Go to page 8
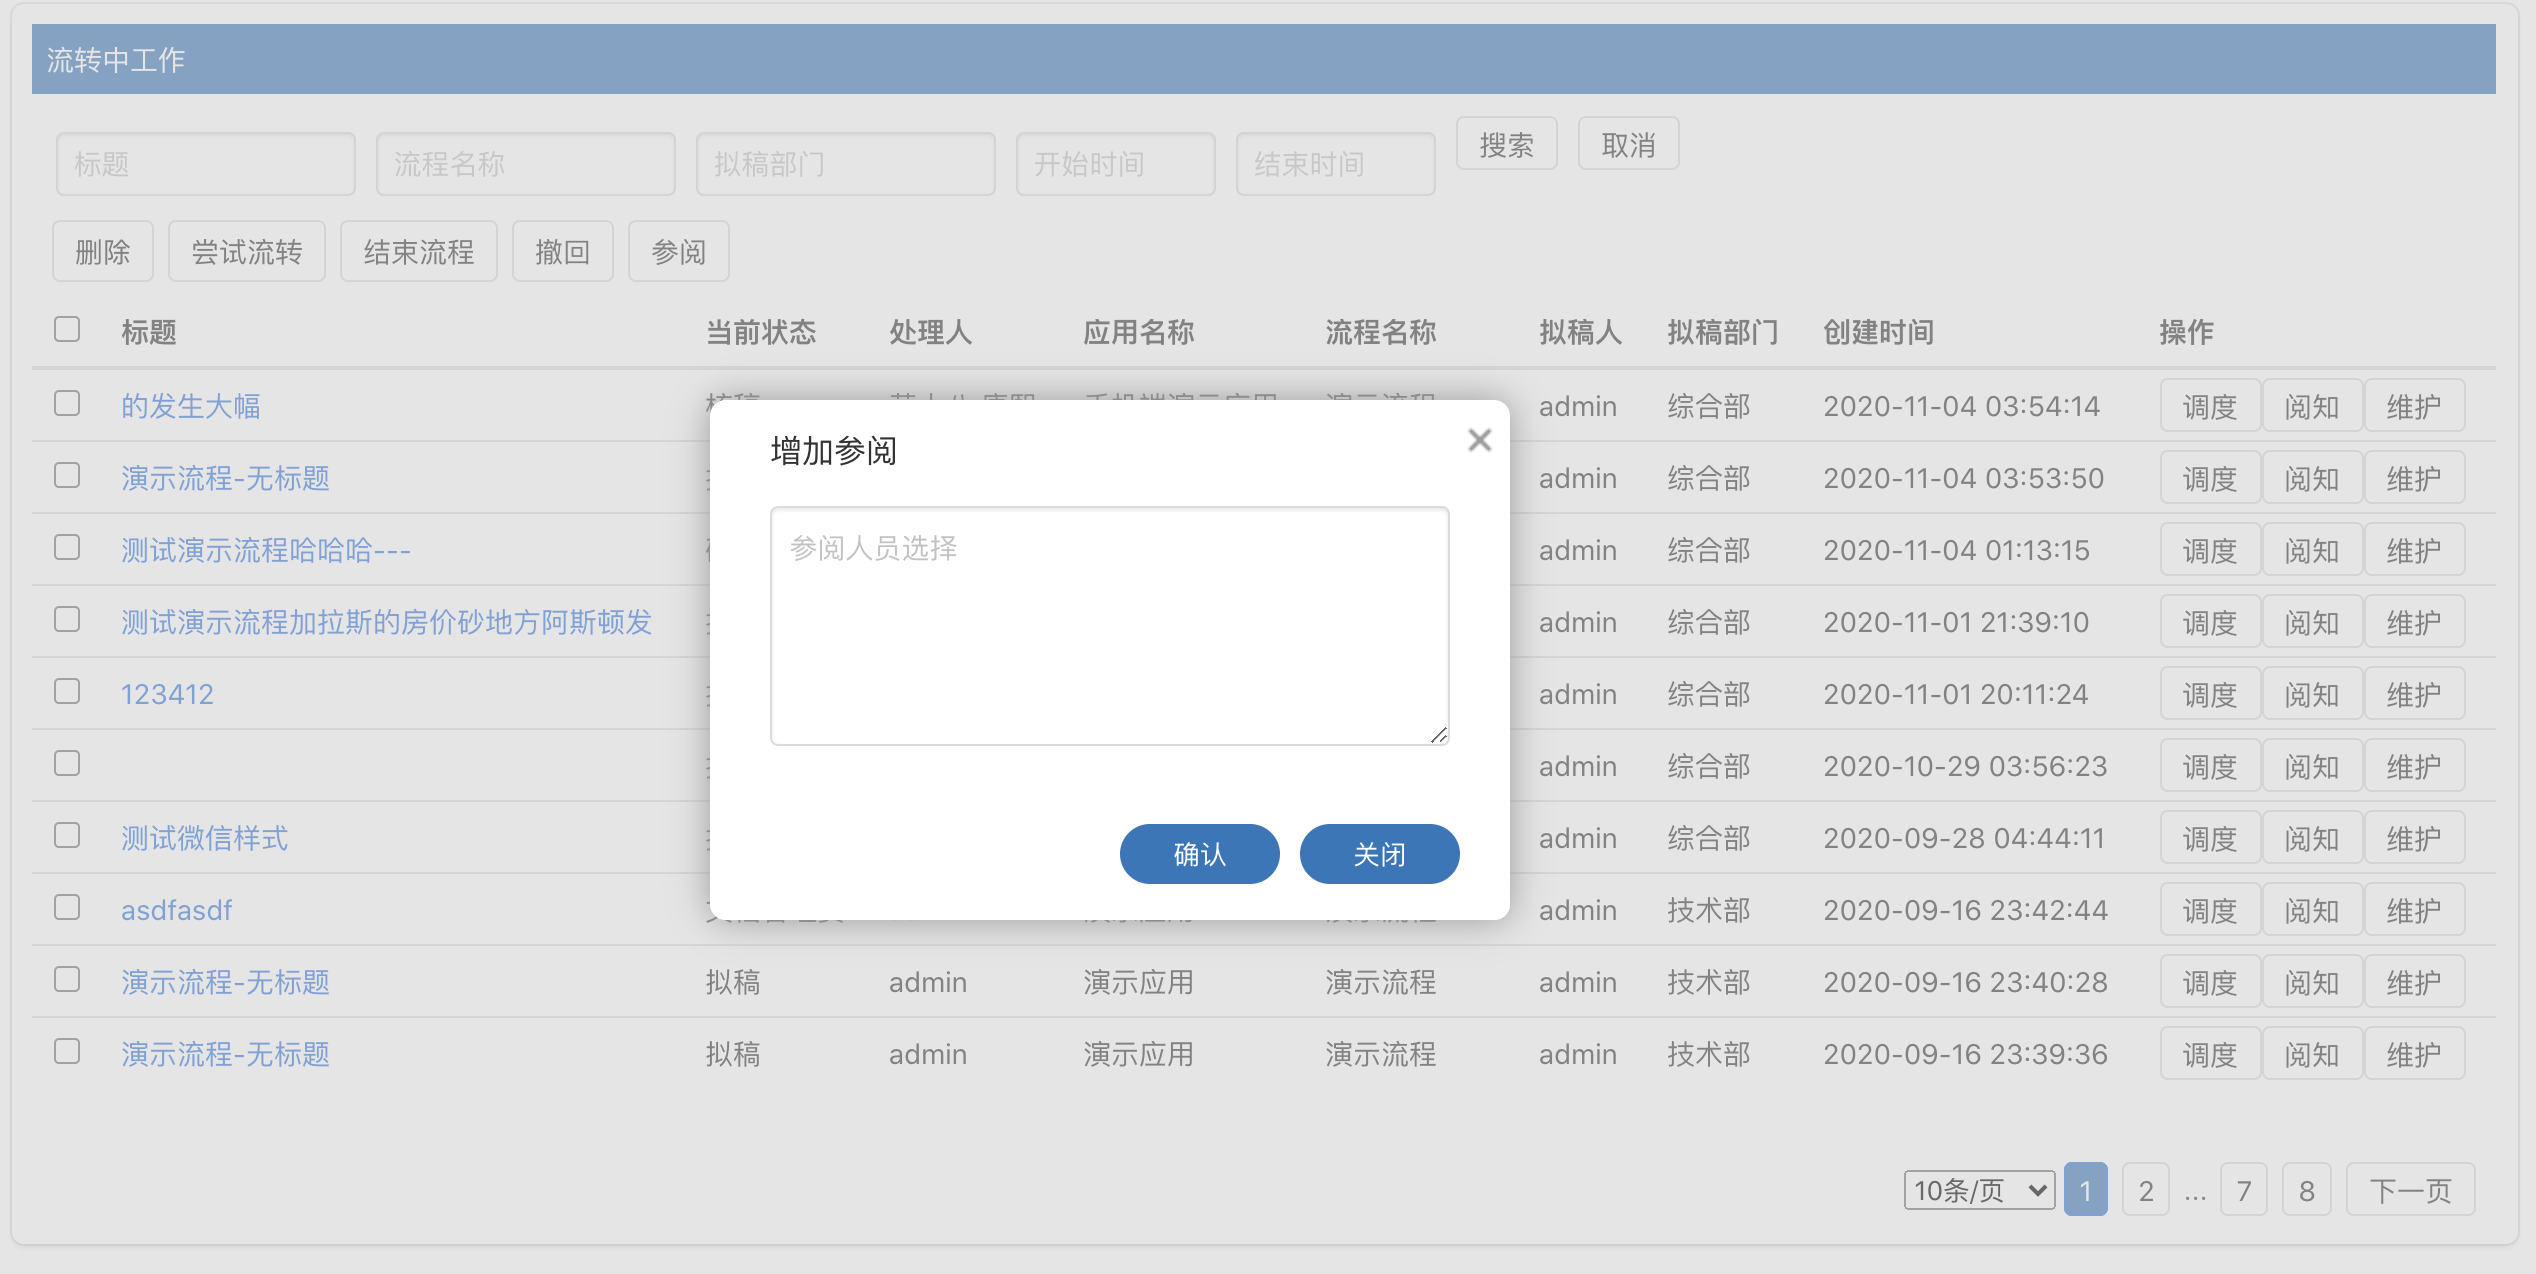This screenshot has height=1274, width=2536. [x=2307, y=1190]
